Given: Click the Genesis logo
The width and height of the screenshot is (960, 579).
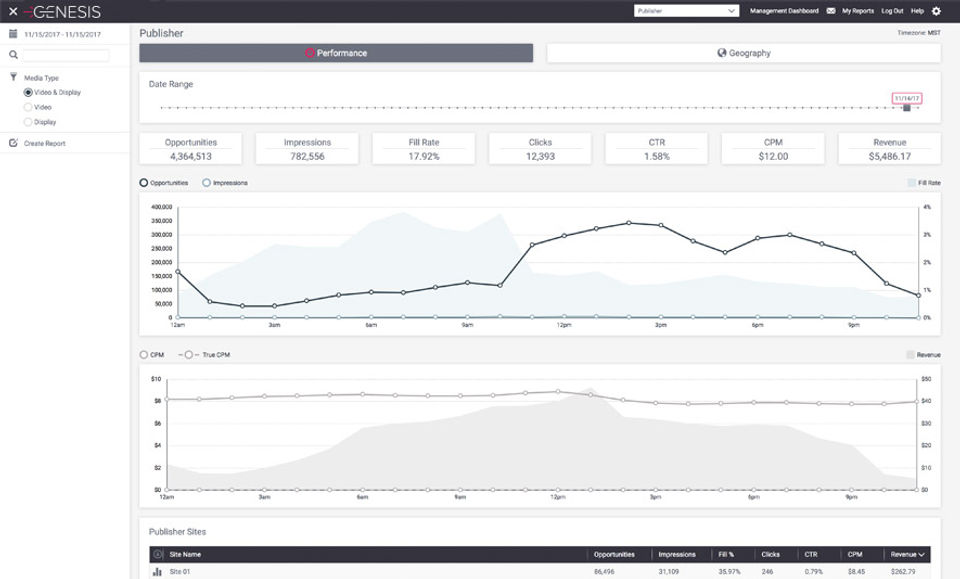Looking at the screenshot, I should coord(62,12).
